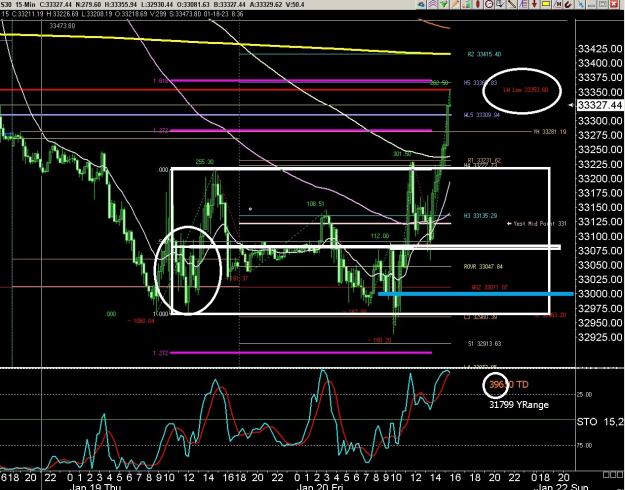
Task: Click the 33473.80 label near top left
Action: 62,26
